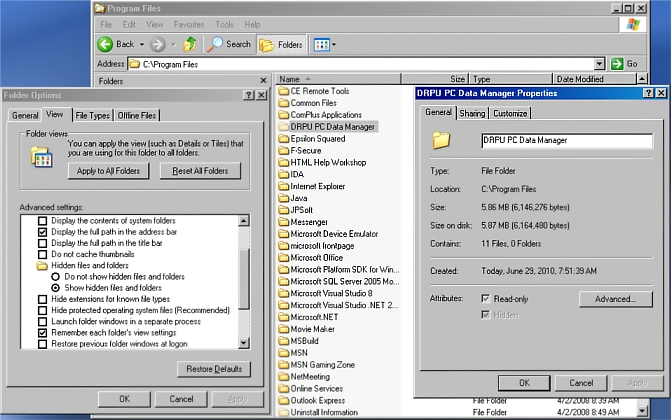The image size is (671, 420).
Task: Select the DRPU PC Data Manager folder icon
Action: coord(283,127)
